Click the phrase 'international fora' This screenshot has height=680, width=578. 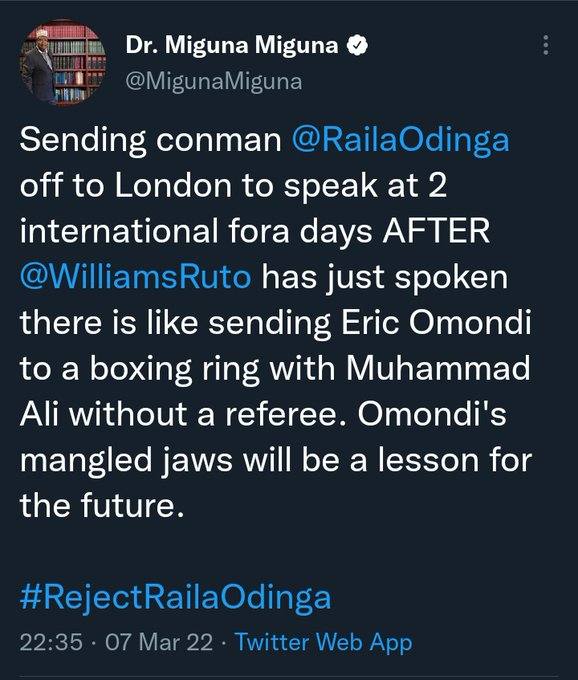tap(154, 231)
